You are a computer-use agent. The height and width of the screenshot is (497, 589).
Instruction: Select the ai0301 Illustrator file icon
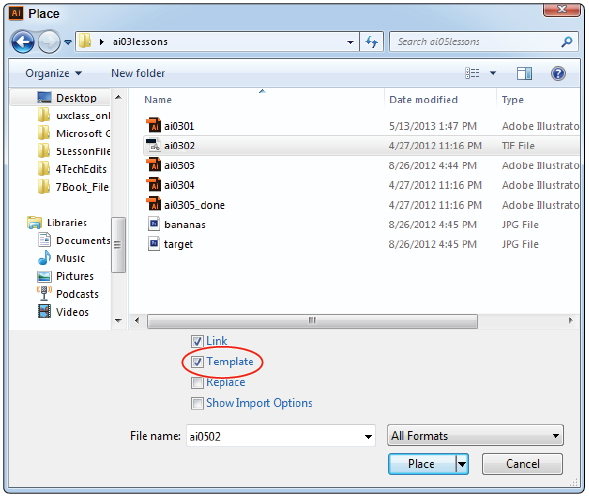(153, 125)
